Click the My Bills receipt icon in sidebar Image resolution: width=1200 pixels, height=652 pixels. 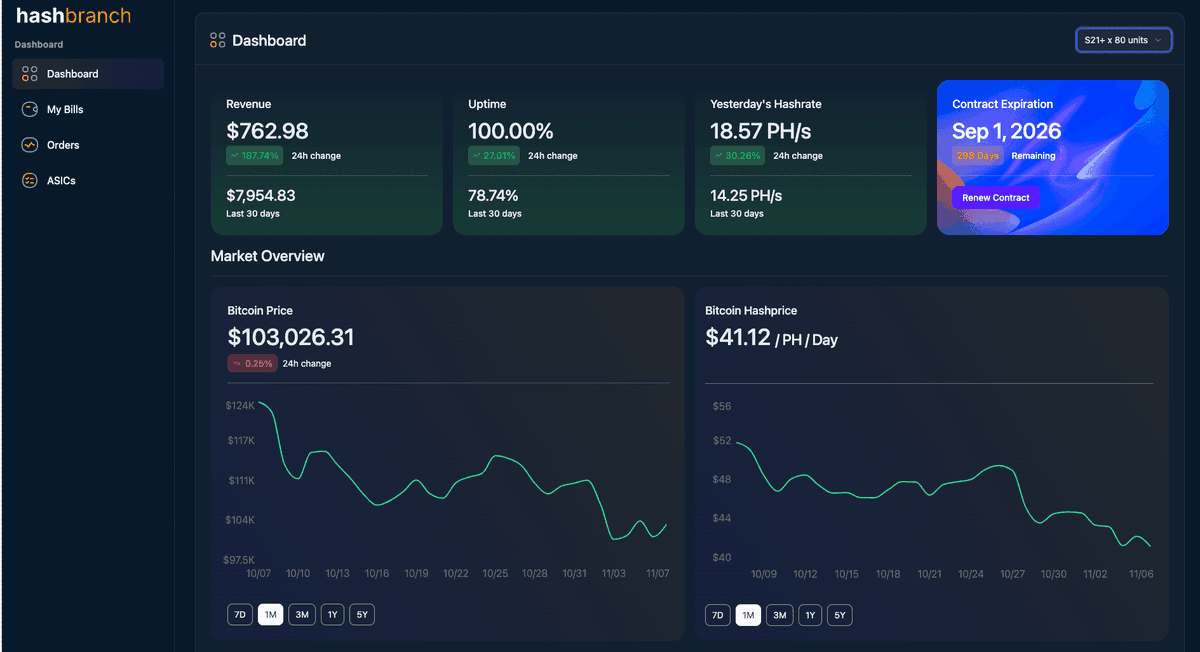[27, 109]
